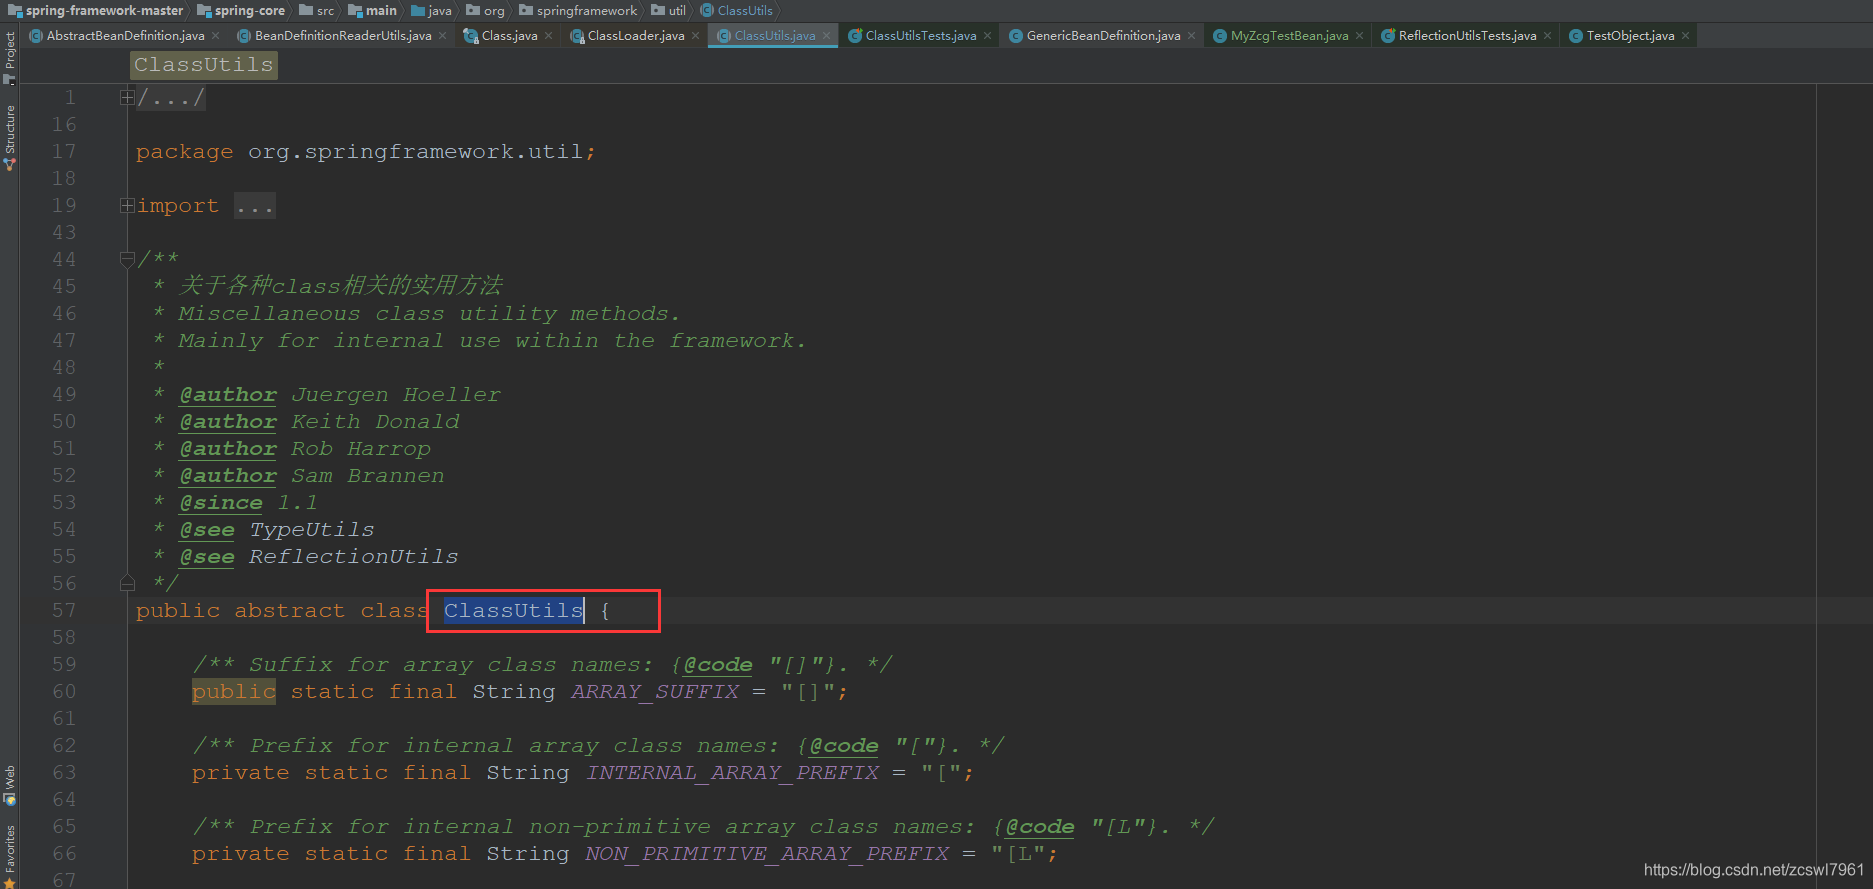
Task: Switch to TestObject.java tab
Action: pyautogui.click(x=1630, y=35)
